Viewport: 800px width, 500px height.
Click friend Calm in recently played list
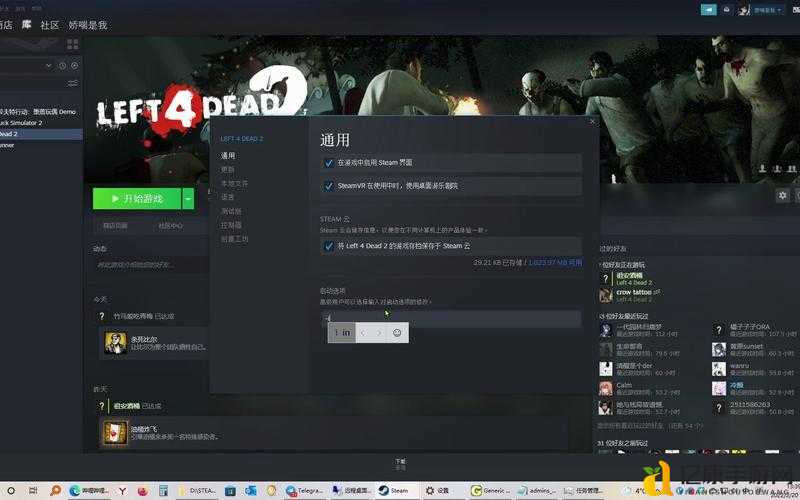point(624,385)
